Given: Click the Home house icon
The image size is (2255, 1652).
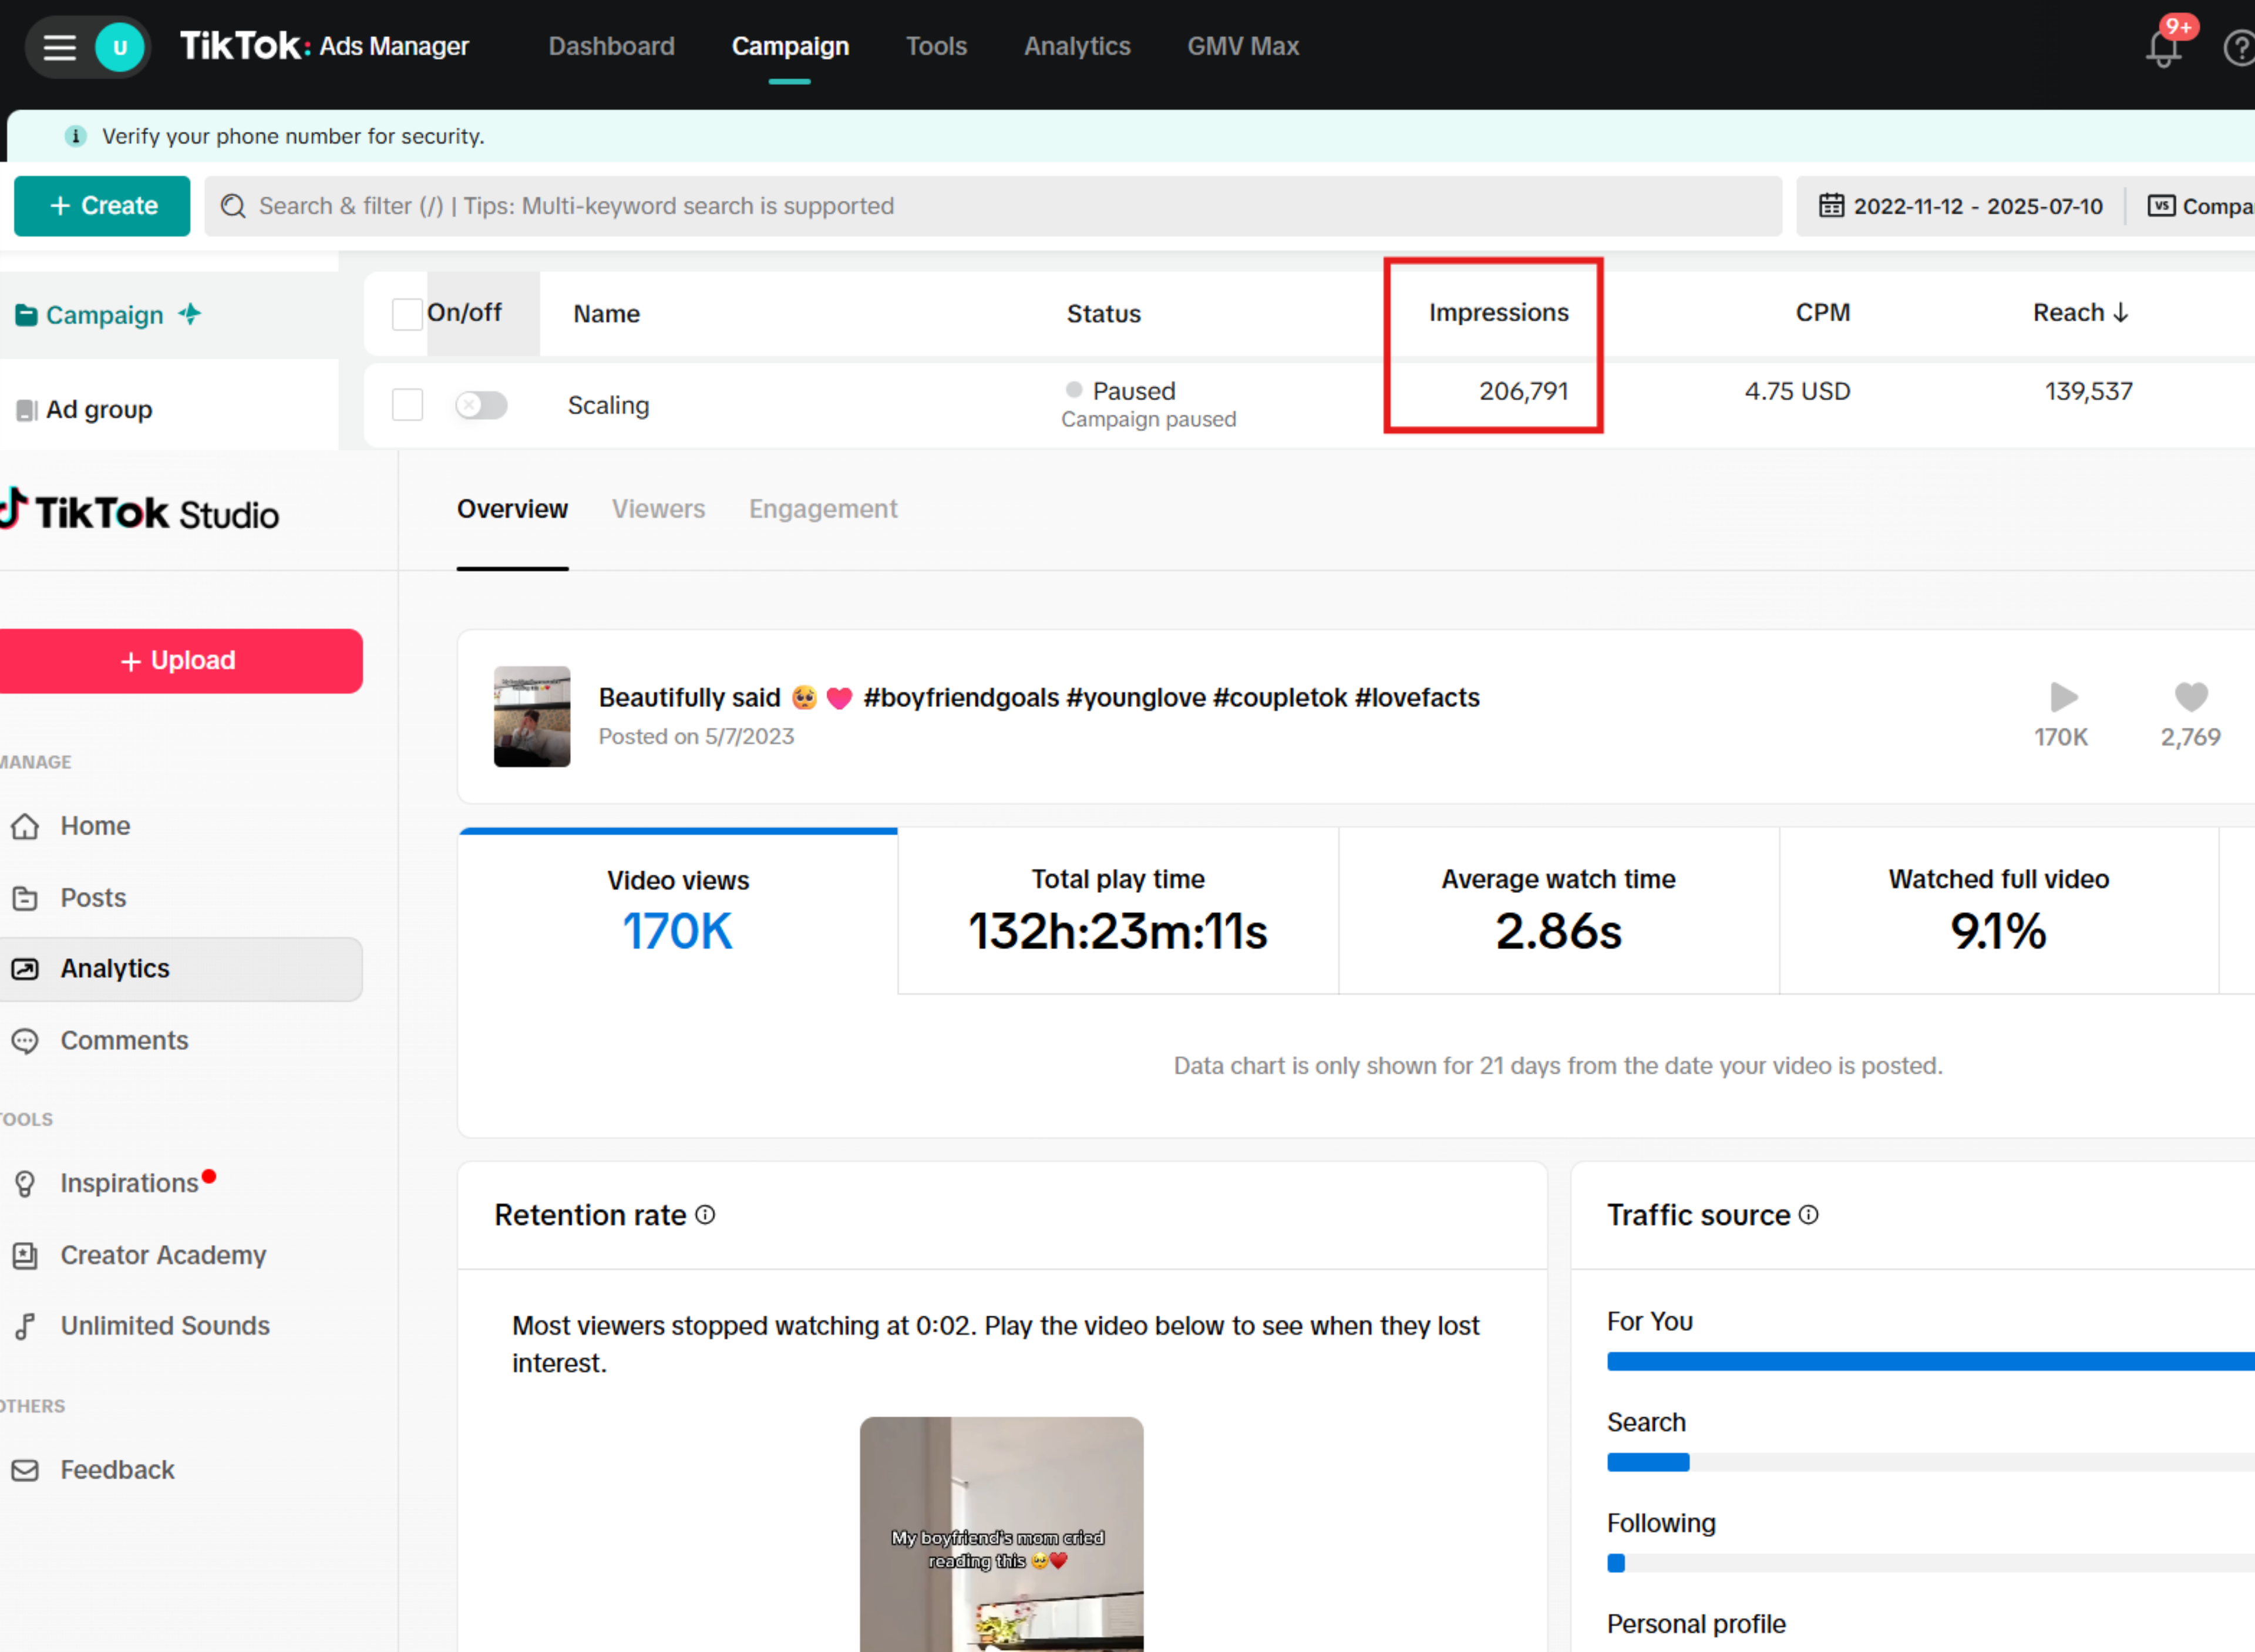Looking at the screenshot, I should point(25,826).
